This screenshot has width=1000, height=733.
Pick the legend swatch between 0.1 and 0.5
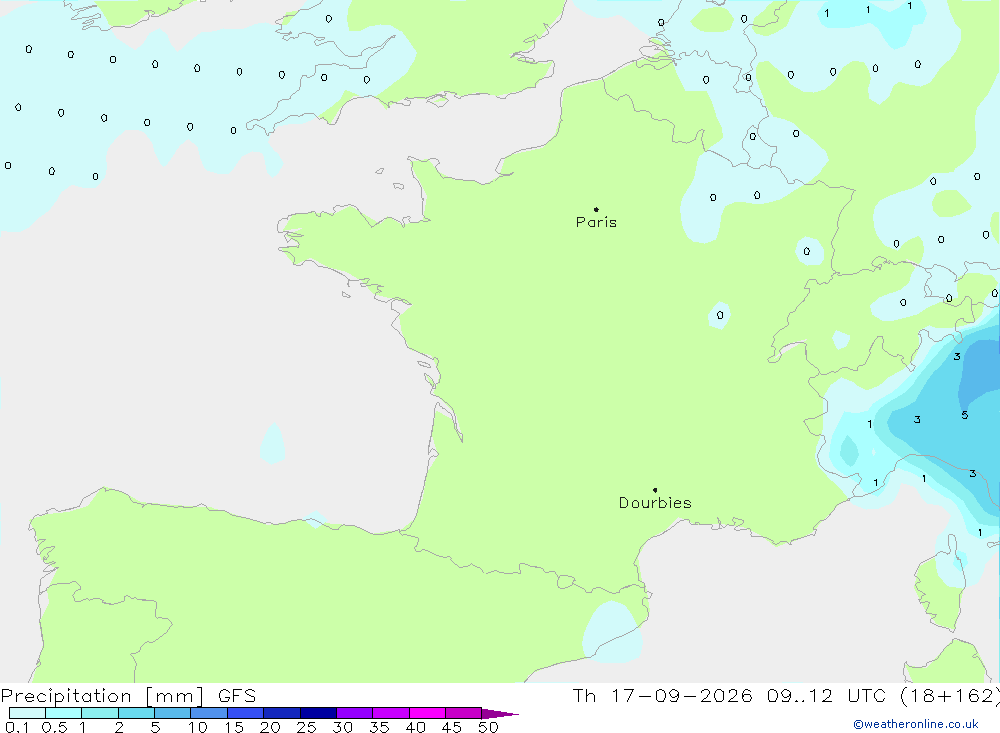click(x=27, y=713)
